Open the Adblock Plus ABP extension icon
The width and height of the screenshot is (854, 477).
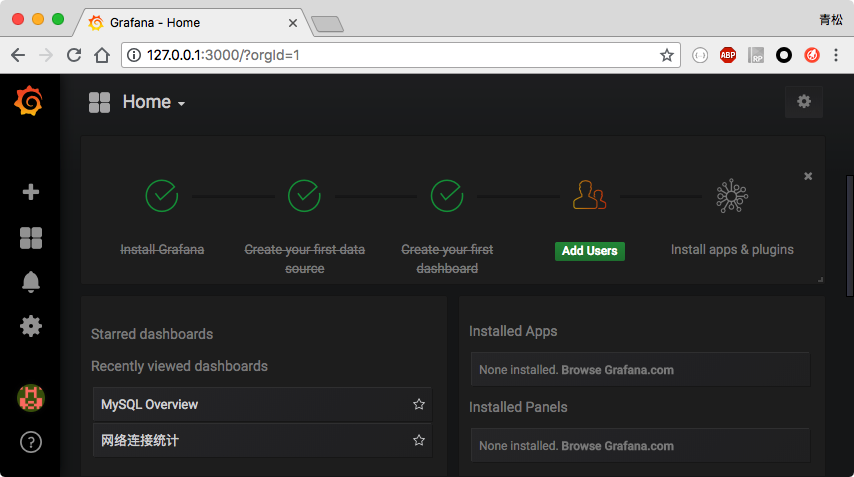728,55
